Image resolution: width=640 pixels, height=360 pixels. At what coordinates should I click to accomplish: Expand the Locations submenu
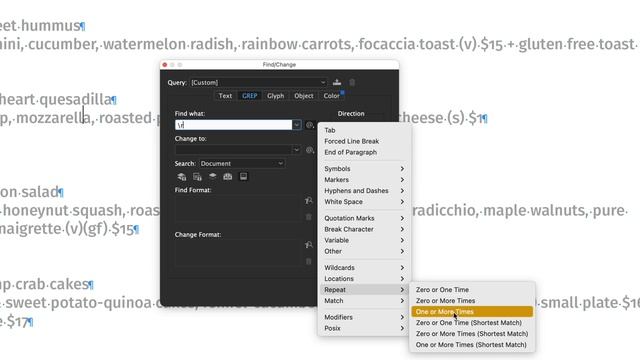click(364, 279)
